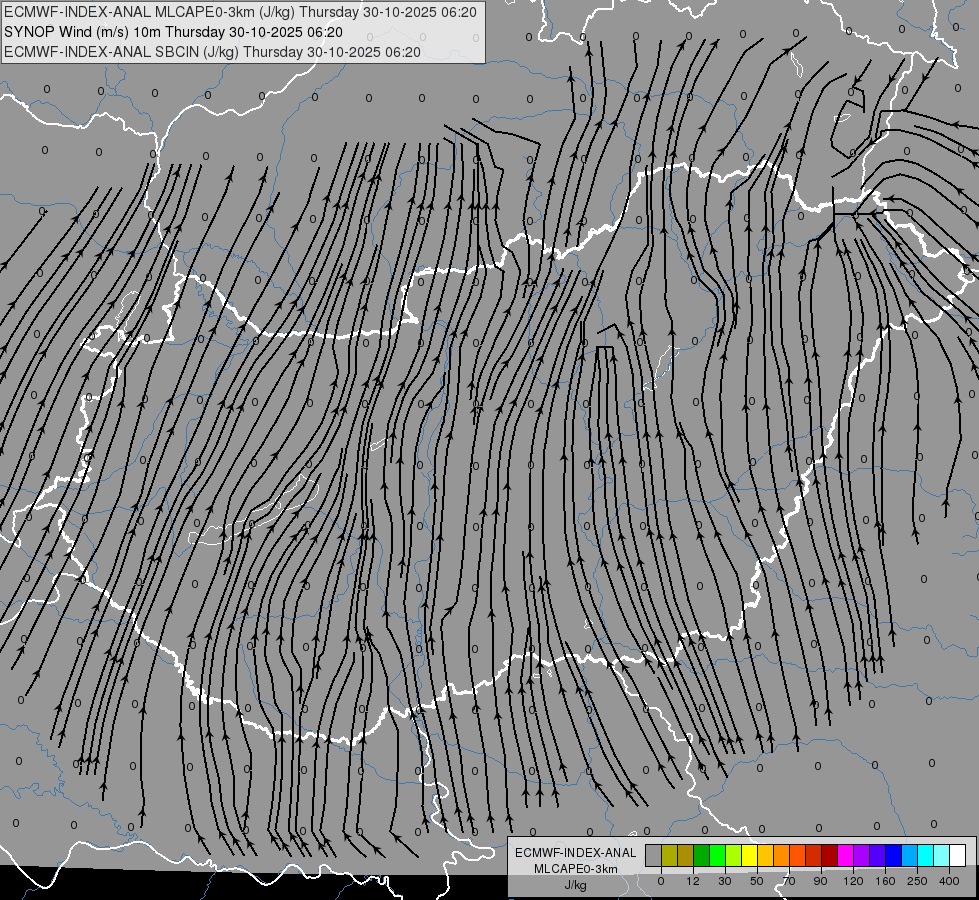The image size is (979, 900).
Task: Click the legend value label 12
Action: pos(693,881)
